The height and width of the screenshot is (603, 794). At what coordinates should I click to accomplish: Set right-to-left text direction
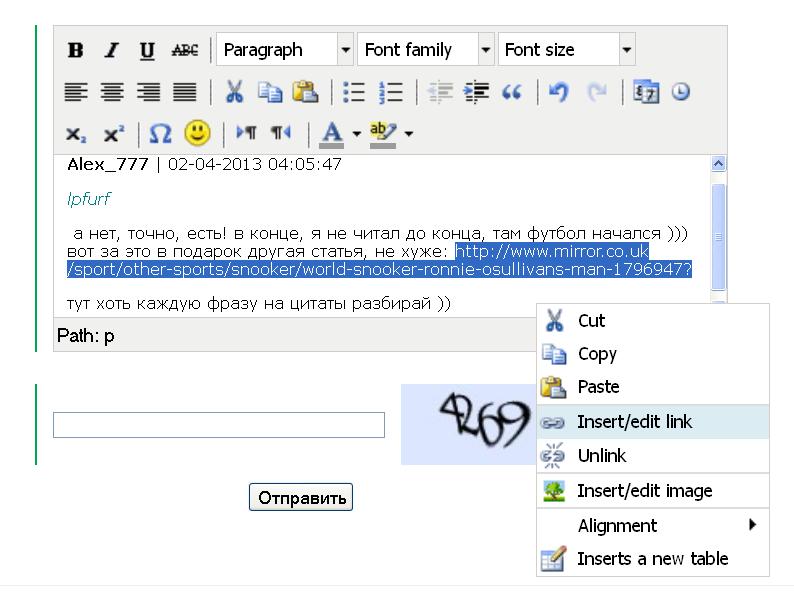281,133
